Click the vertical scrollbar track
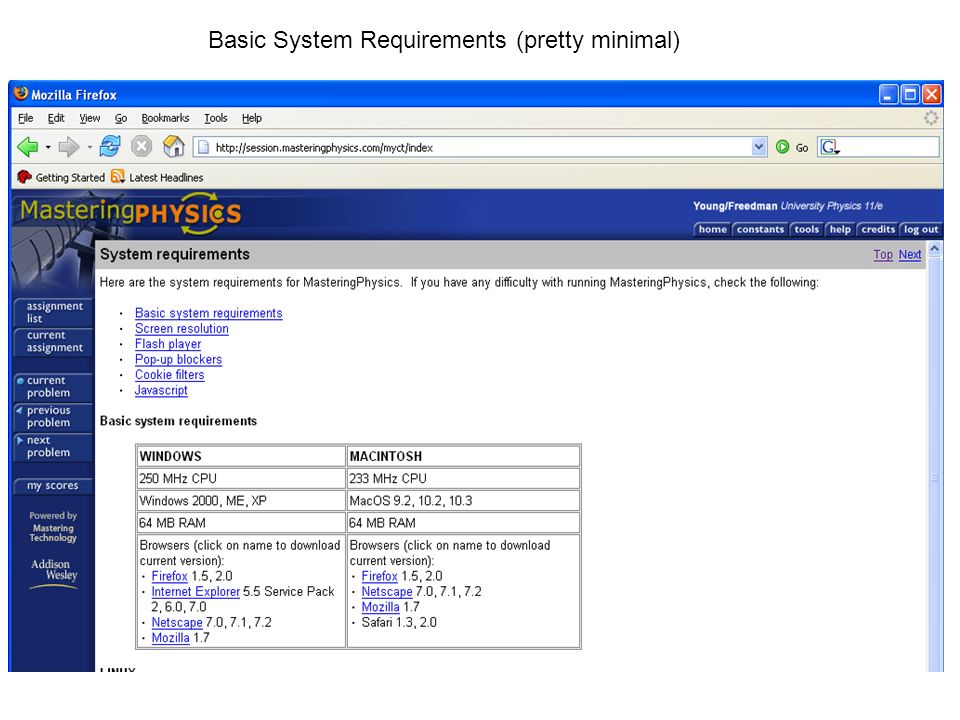The image size is (960, 720). (x=935, y=465)
